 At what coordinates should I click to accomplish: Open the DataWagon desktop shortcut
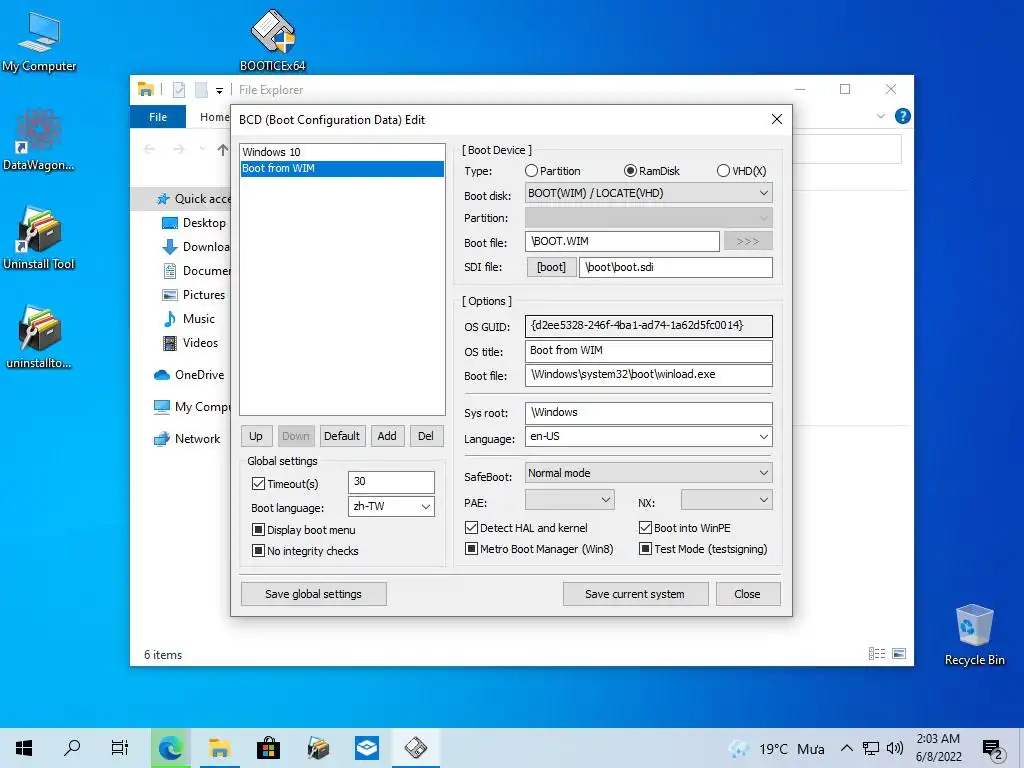click(x=39, y=140)
